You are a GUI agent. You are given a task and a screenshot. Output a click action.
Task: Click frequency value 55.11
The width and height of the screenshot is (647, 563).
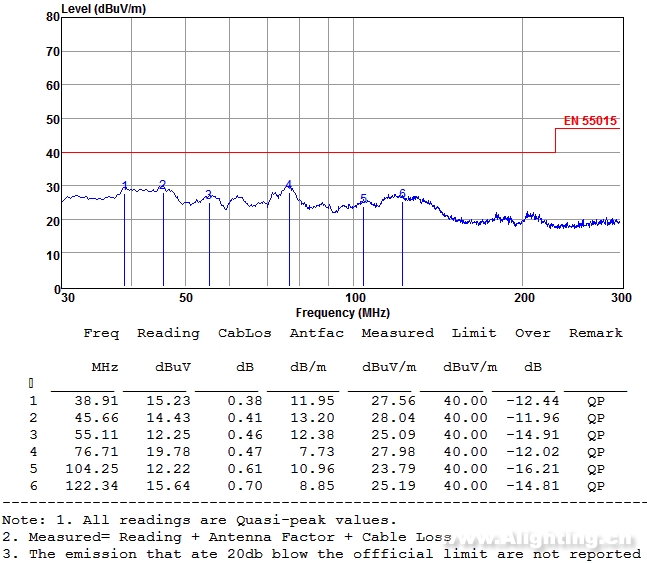point(97,435)
